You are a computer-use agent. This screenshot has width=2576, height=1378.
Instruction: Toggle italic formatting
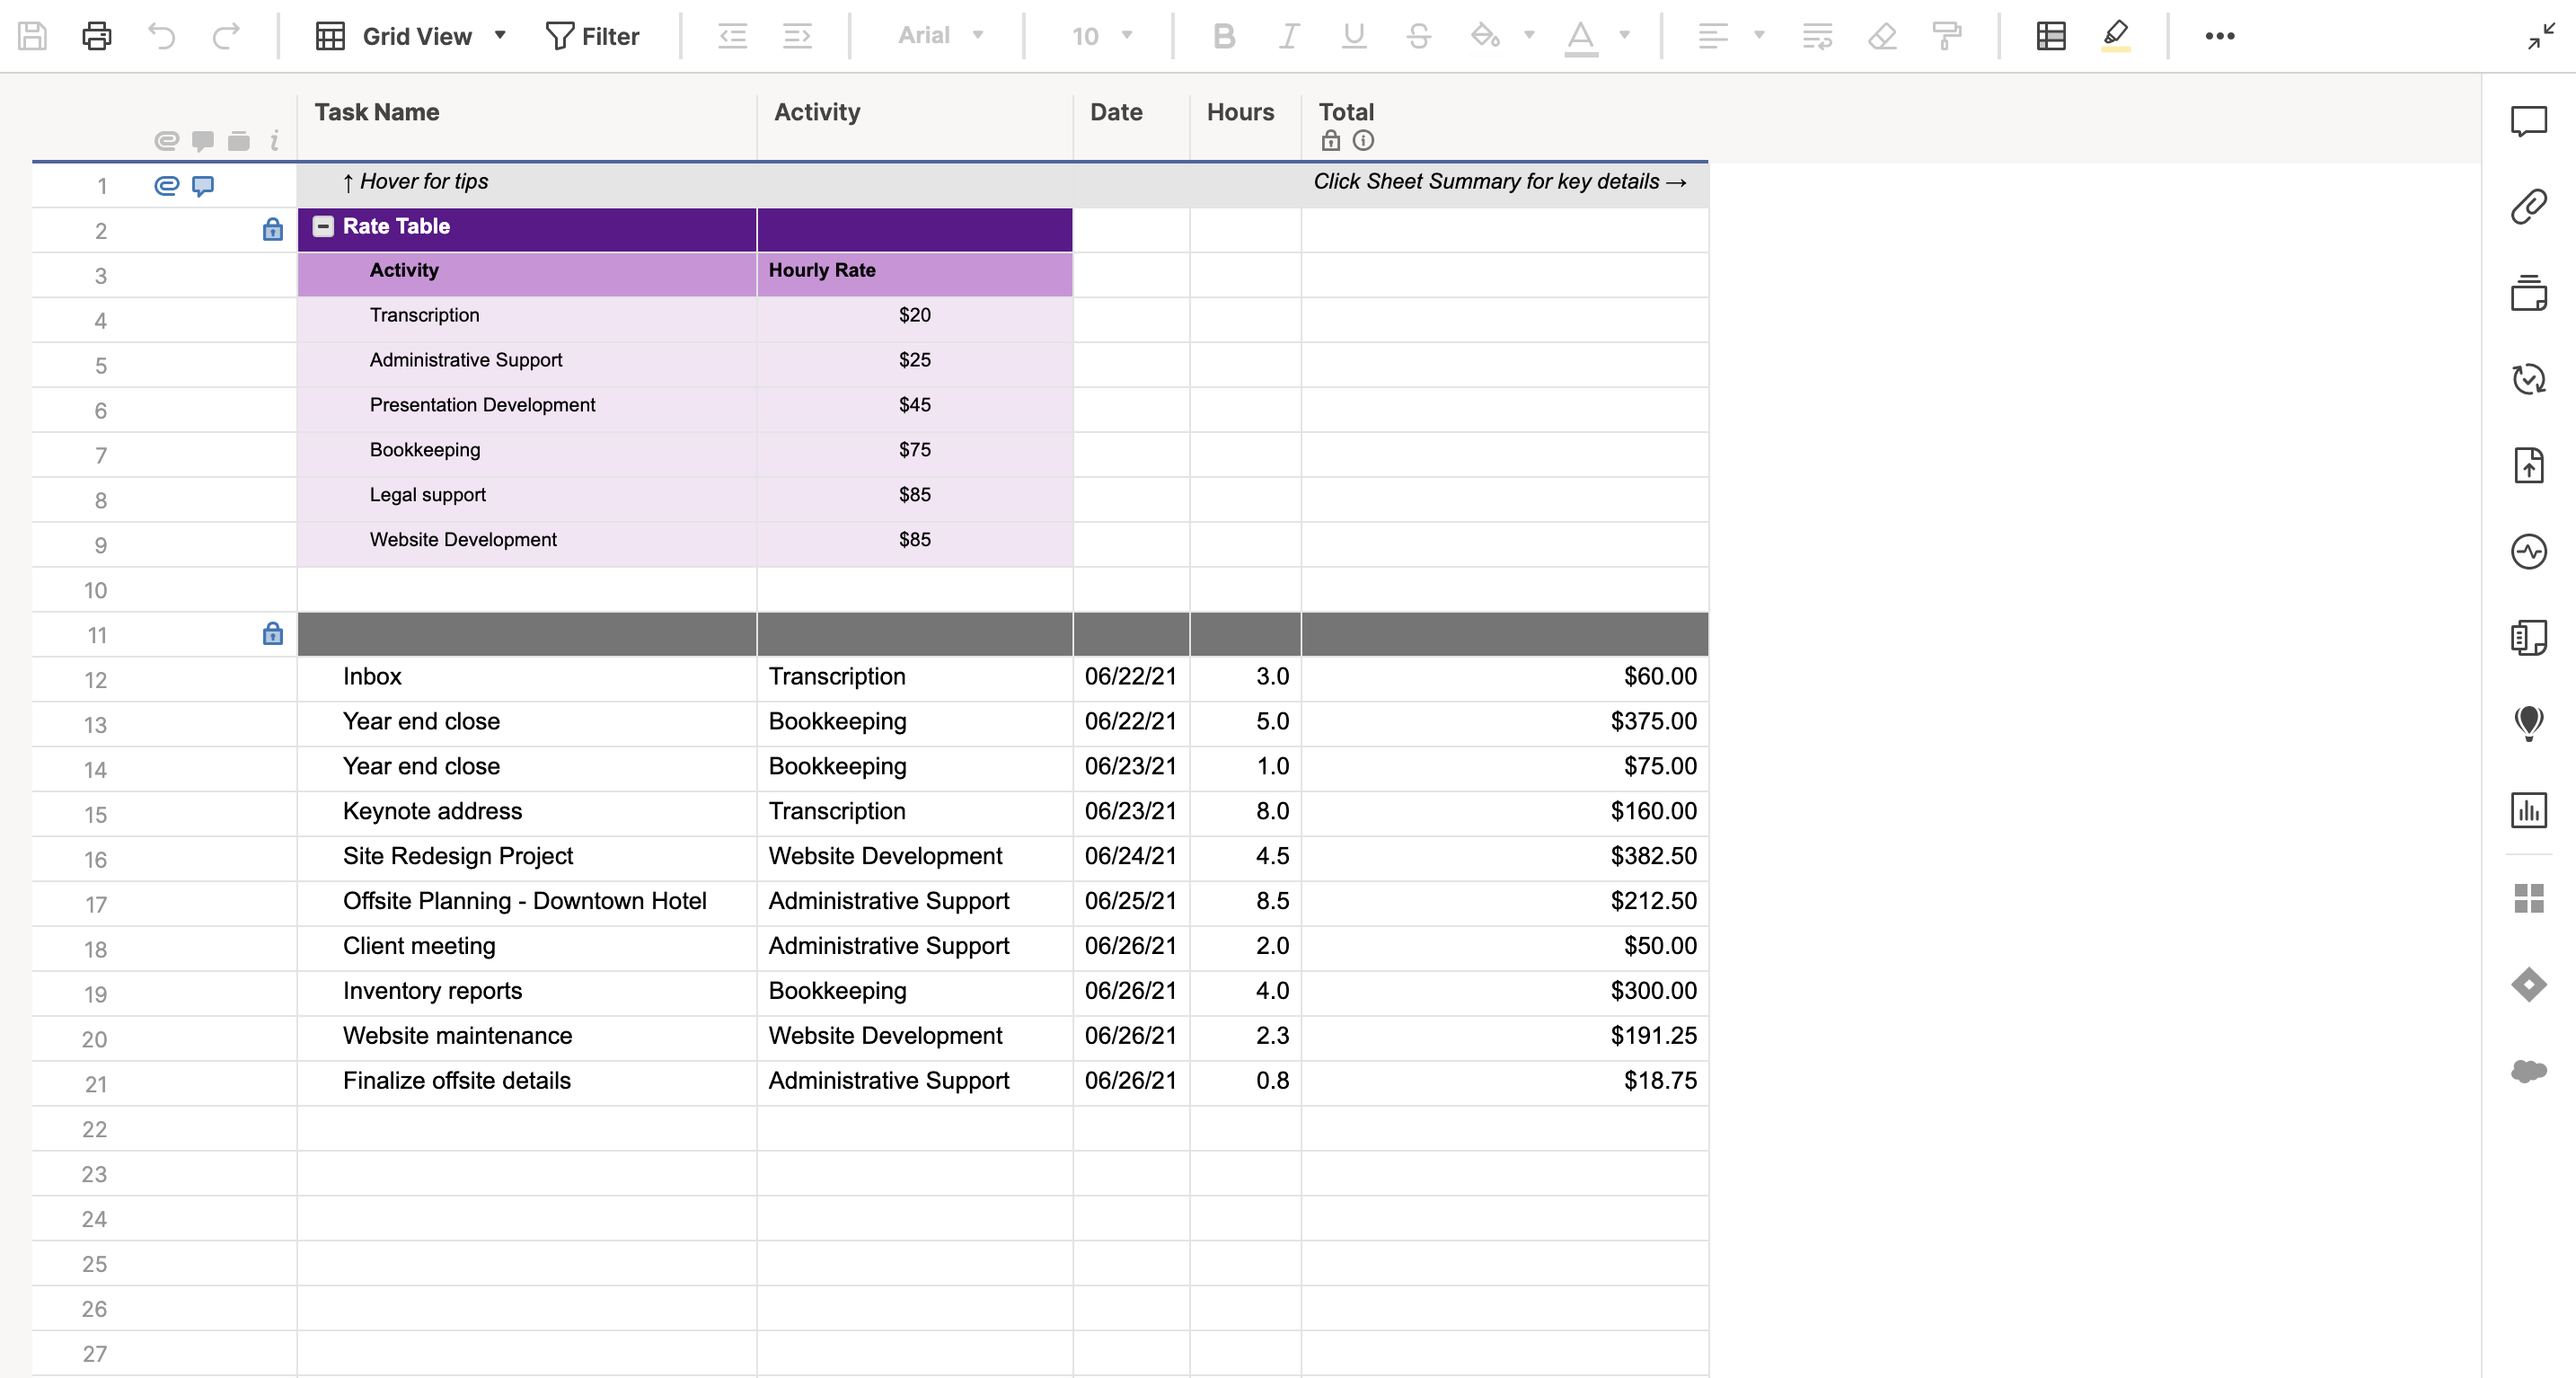coord(1288,36)
